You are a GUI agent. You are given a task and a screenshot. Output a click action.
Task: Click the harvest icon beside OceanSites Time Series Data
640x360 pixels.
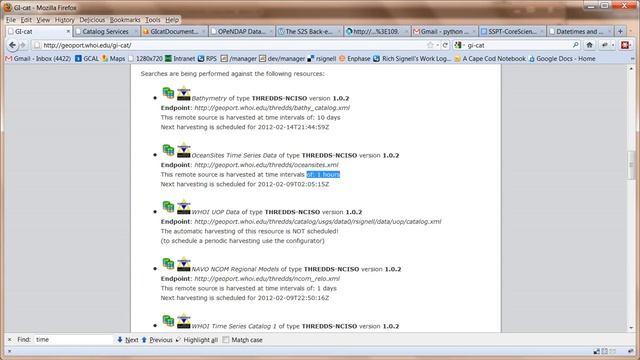coord(184,150)
